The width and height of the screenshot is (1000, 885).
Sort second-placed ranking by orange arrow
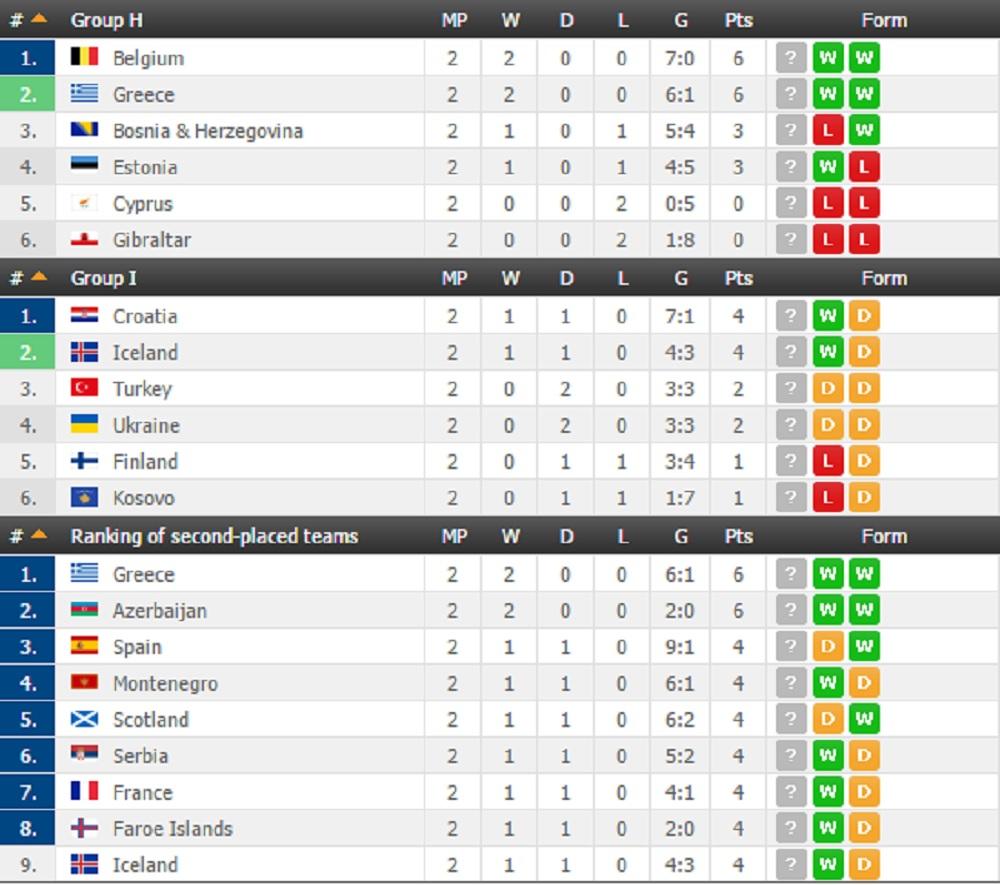tap(38, 536)
